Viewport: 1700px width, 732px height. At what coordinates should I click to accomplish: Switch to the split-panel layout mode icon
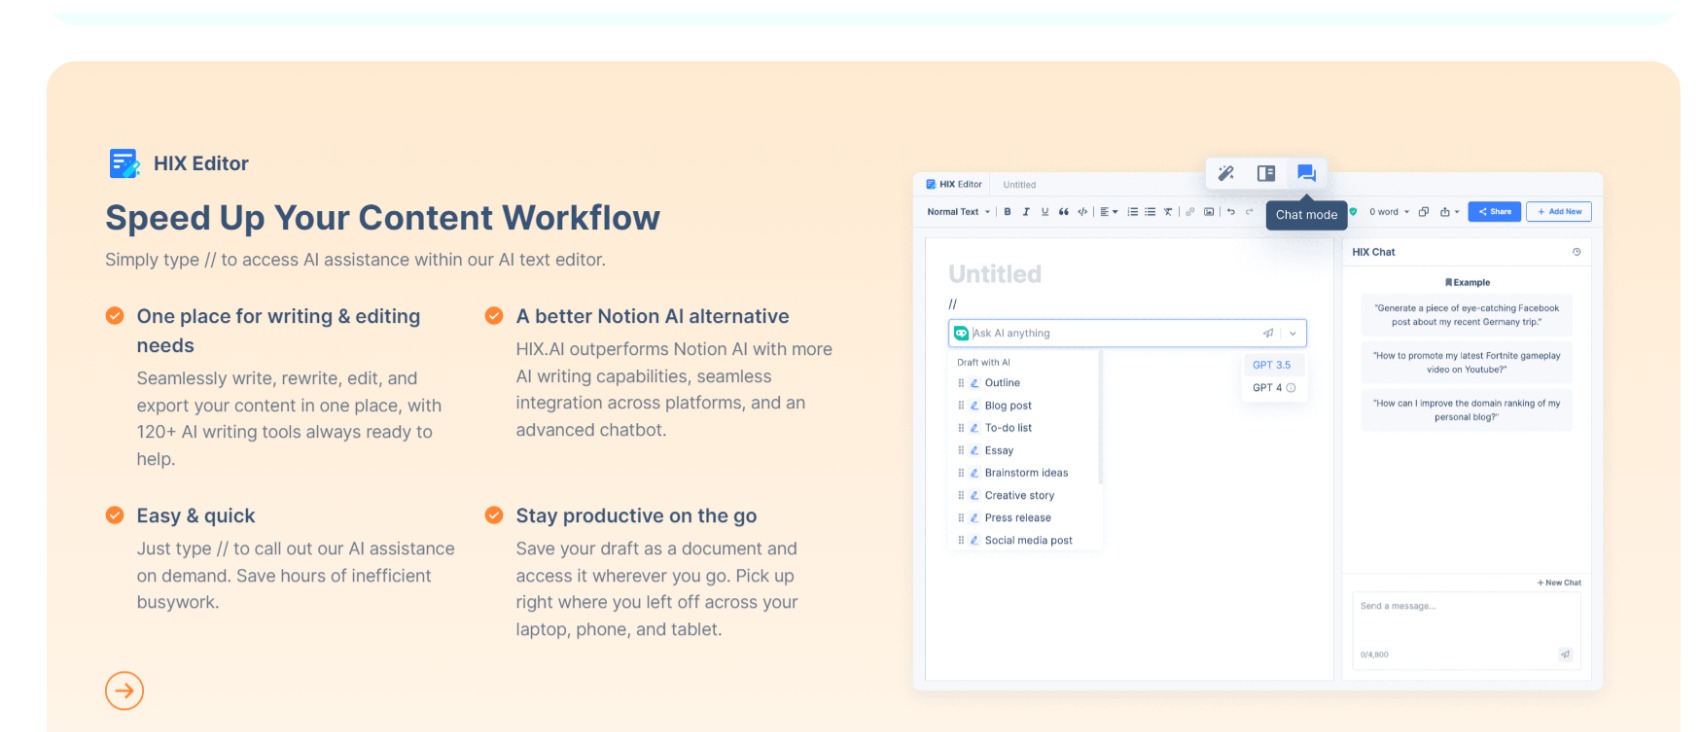(x=1266, y=173)
